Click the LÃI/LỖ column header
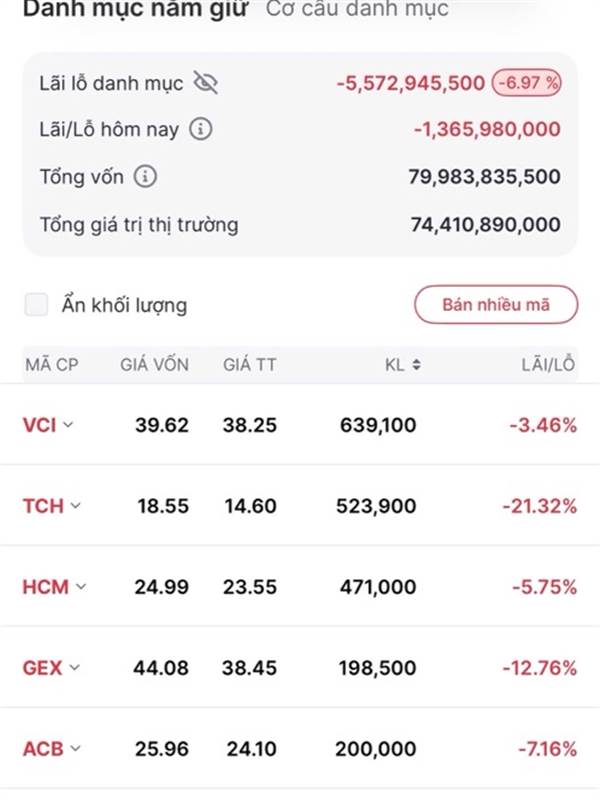 pos(549,366)
